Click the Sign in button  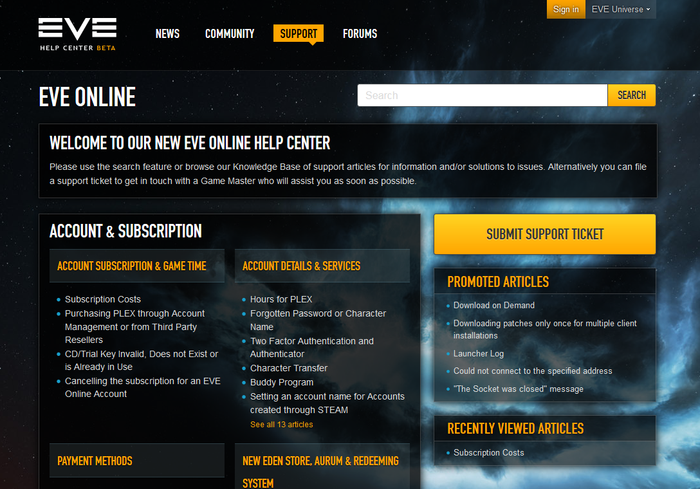[x=566, y=9]
